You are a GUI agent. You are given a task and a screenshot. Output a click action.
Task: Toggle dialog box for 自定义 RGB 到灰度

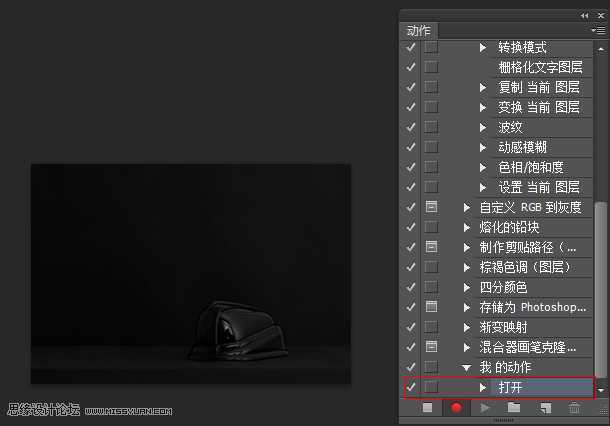(431, 207)
